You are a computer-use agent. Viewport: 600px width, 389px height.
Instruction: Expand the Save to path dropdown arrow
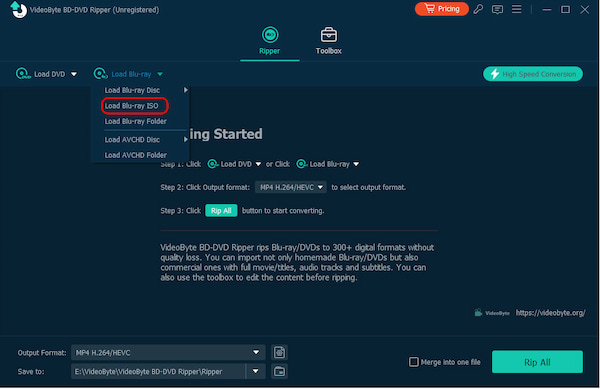256,371
